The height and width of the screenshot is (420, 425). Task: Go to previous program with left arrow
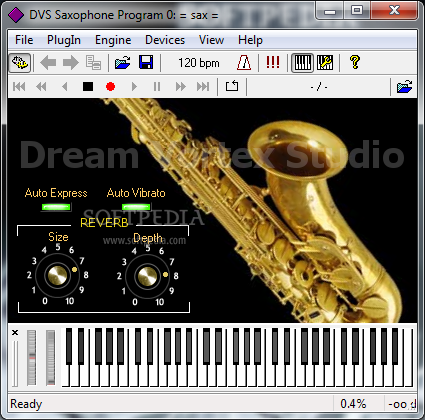pyautogui.click(x=48, y=63)
